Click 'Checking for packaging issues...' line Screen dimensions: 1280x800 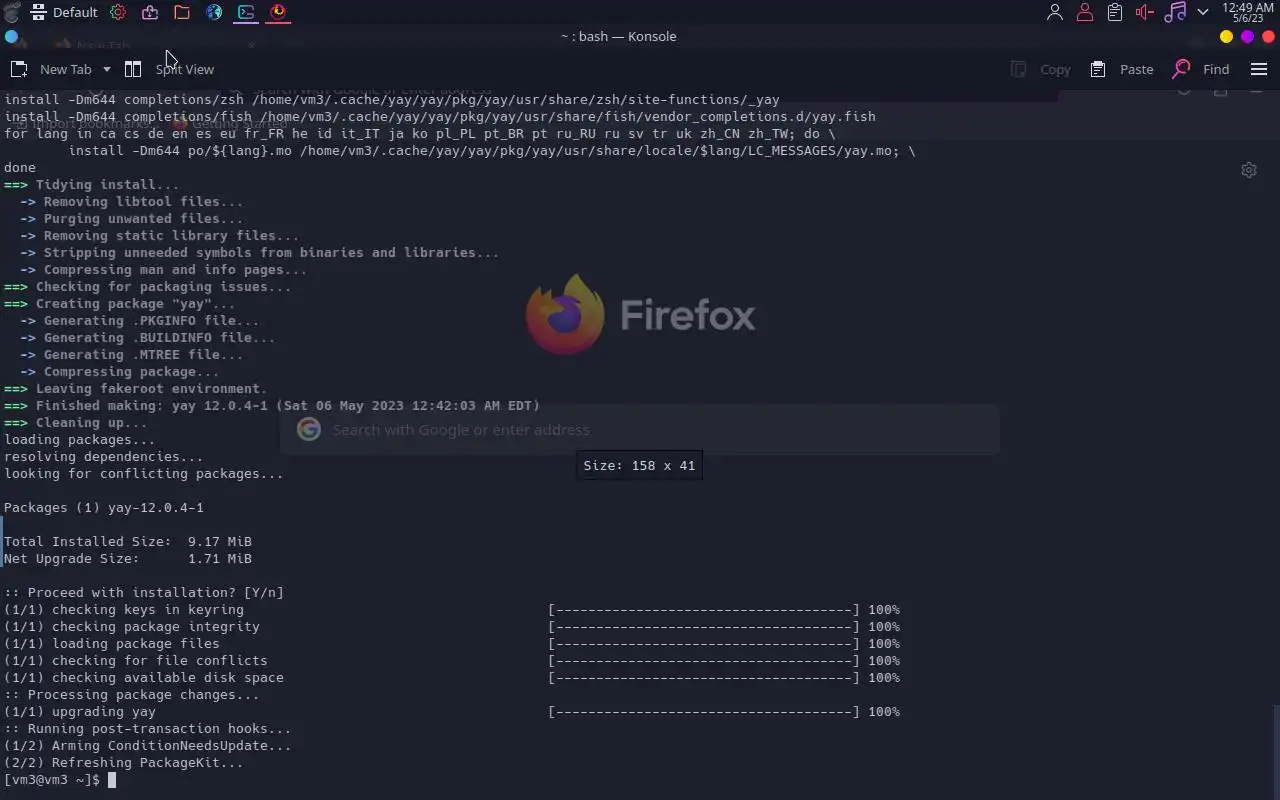pos(148,287)
